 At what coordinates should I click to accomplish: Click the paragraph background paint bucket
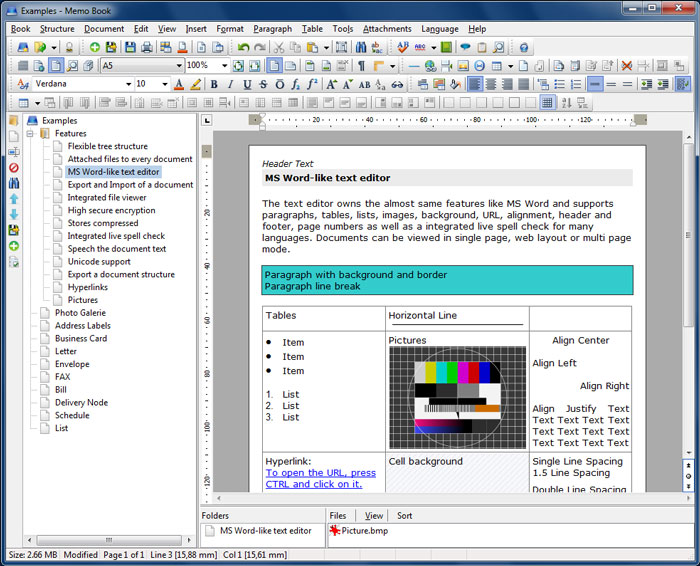coord(455,84)
